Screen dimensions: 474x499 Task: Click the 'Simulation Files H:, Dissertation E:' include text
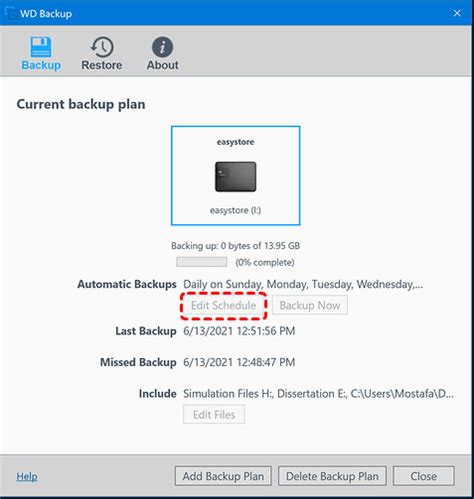pos(318,394)
